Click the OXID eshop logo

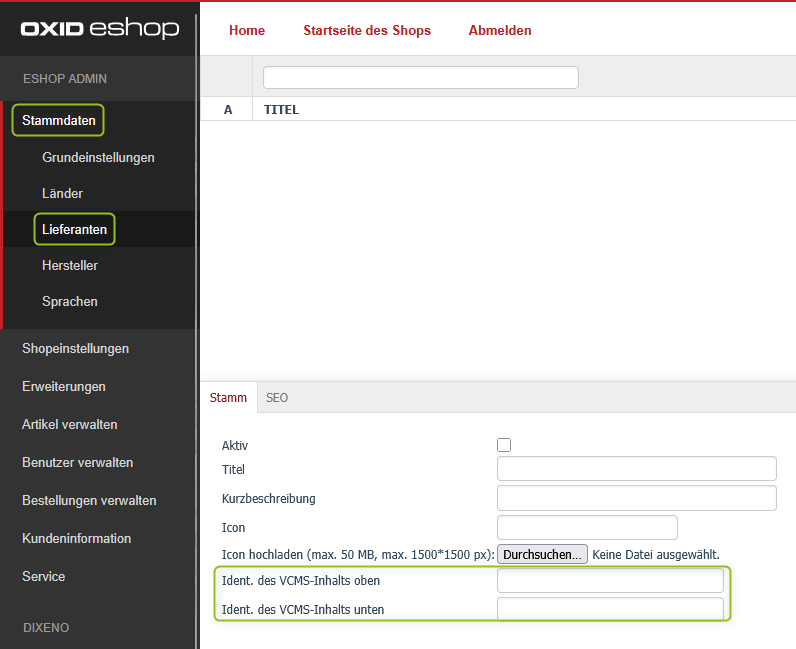pos(100,28)
